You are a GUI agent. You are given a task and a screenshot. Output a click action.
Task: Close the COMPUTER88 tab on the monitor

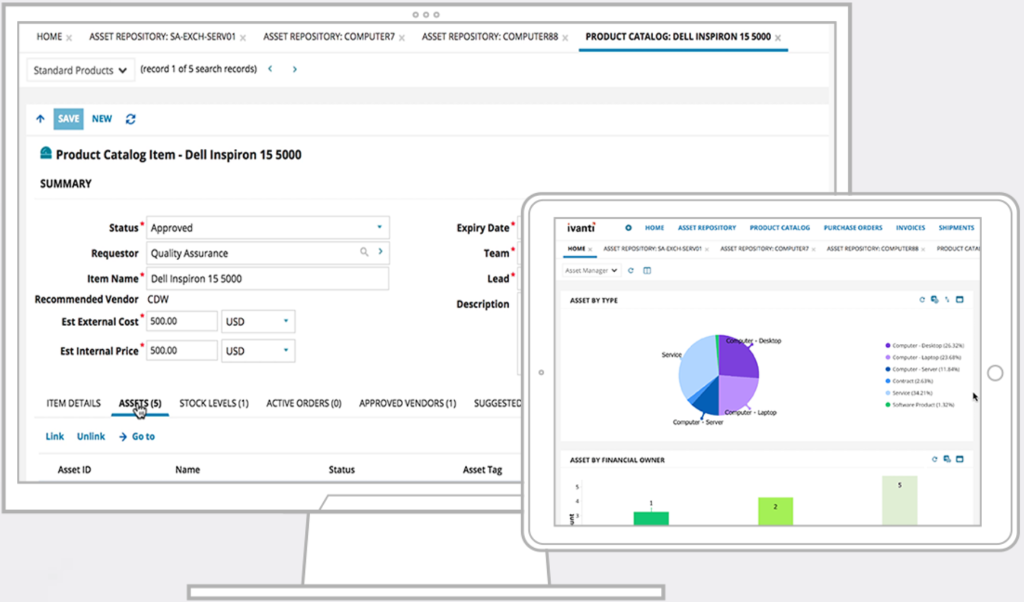(x=565, y=38)
